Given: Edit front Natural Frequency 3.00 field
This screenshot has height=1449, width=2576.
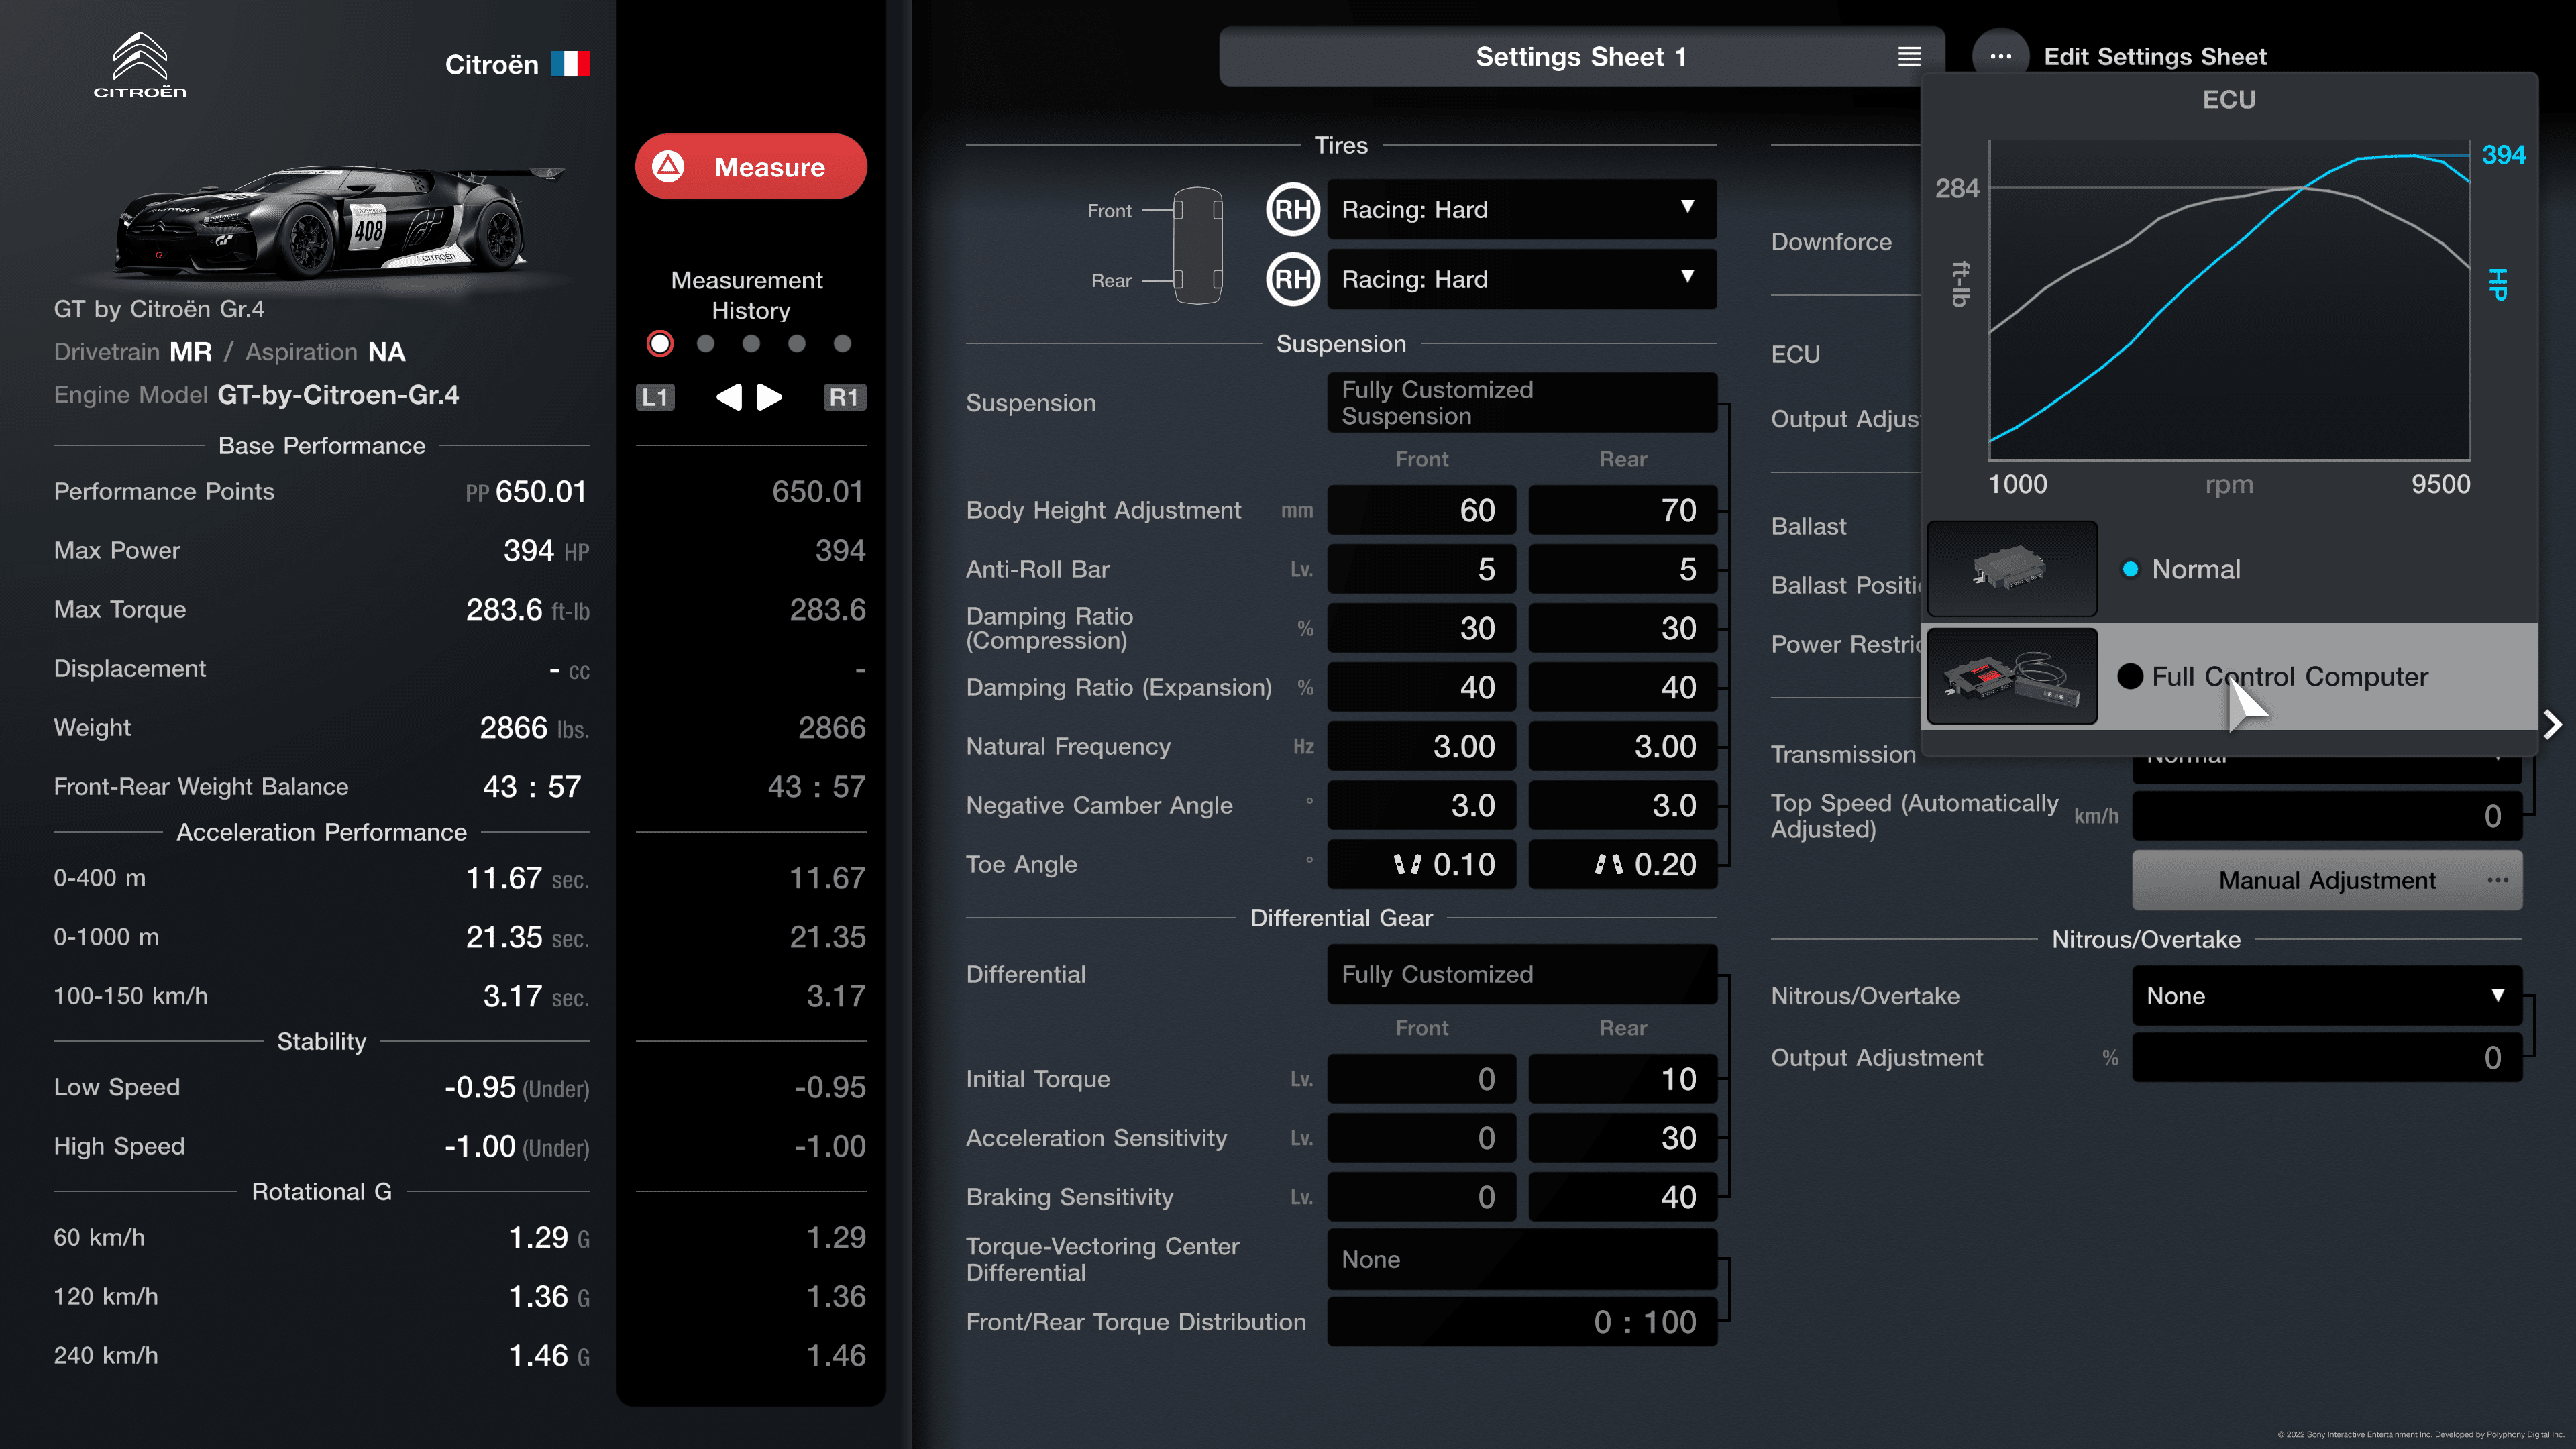Looking at the screenshot, I should [x=1421, y=746].
